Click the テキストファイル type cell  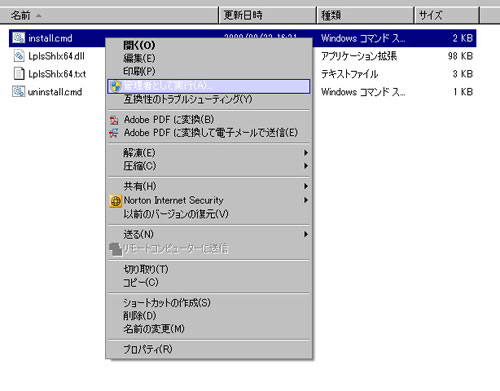point(349,74)
